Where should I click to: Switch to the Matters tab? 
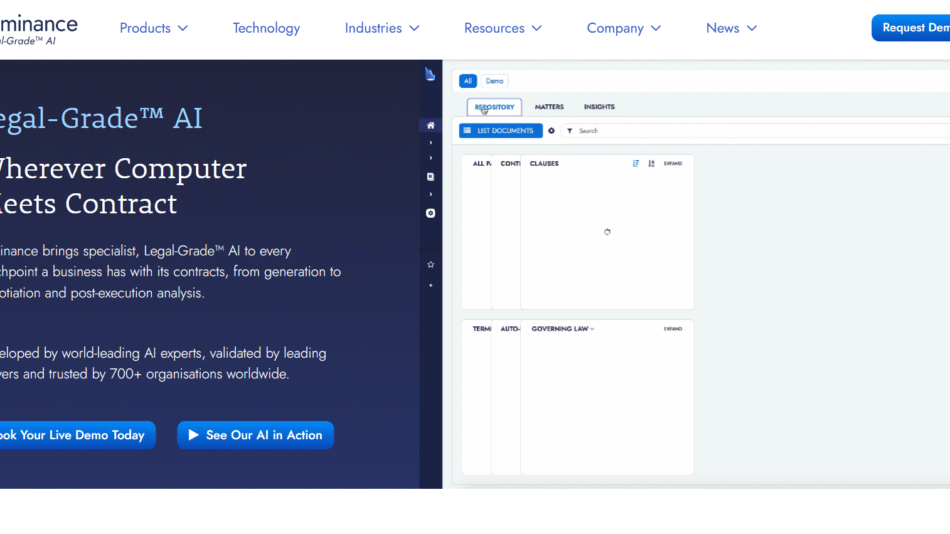pos(549,107)
